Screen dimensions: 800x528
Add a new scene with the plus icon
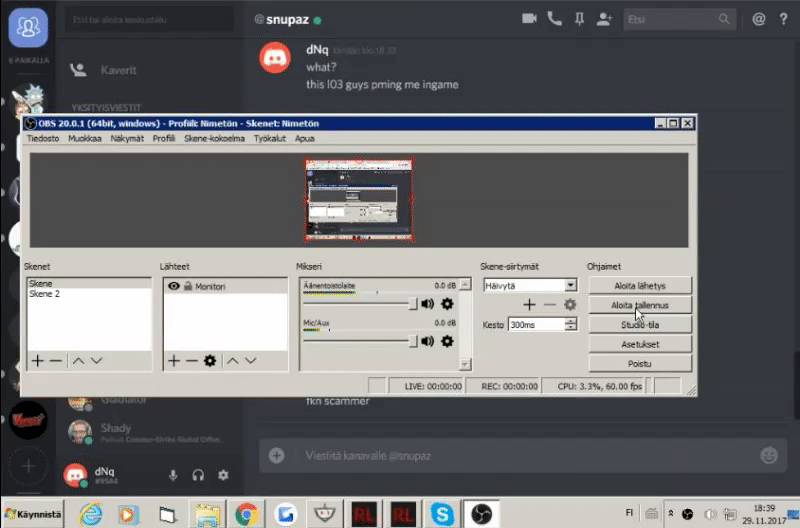pyautogui.click(x=37, y=361)
